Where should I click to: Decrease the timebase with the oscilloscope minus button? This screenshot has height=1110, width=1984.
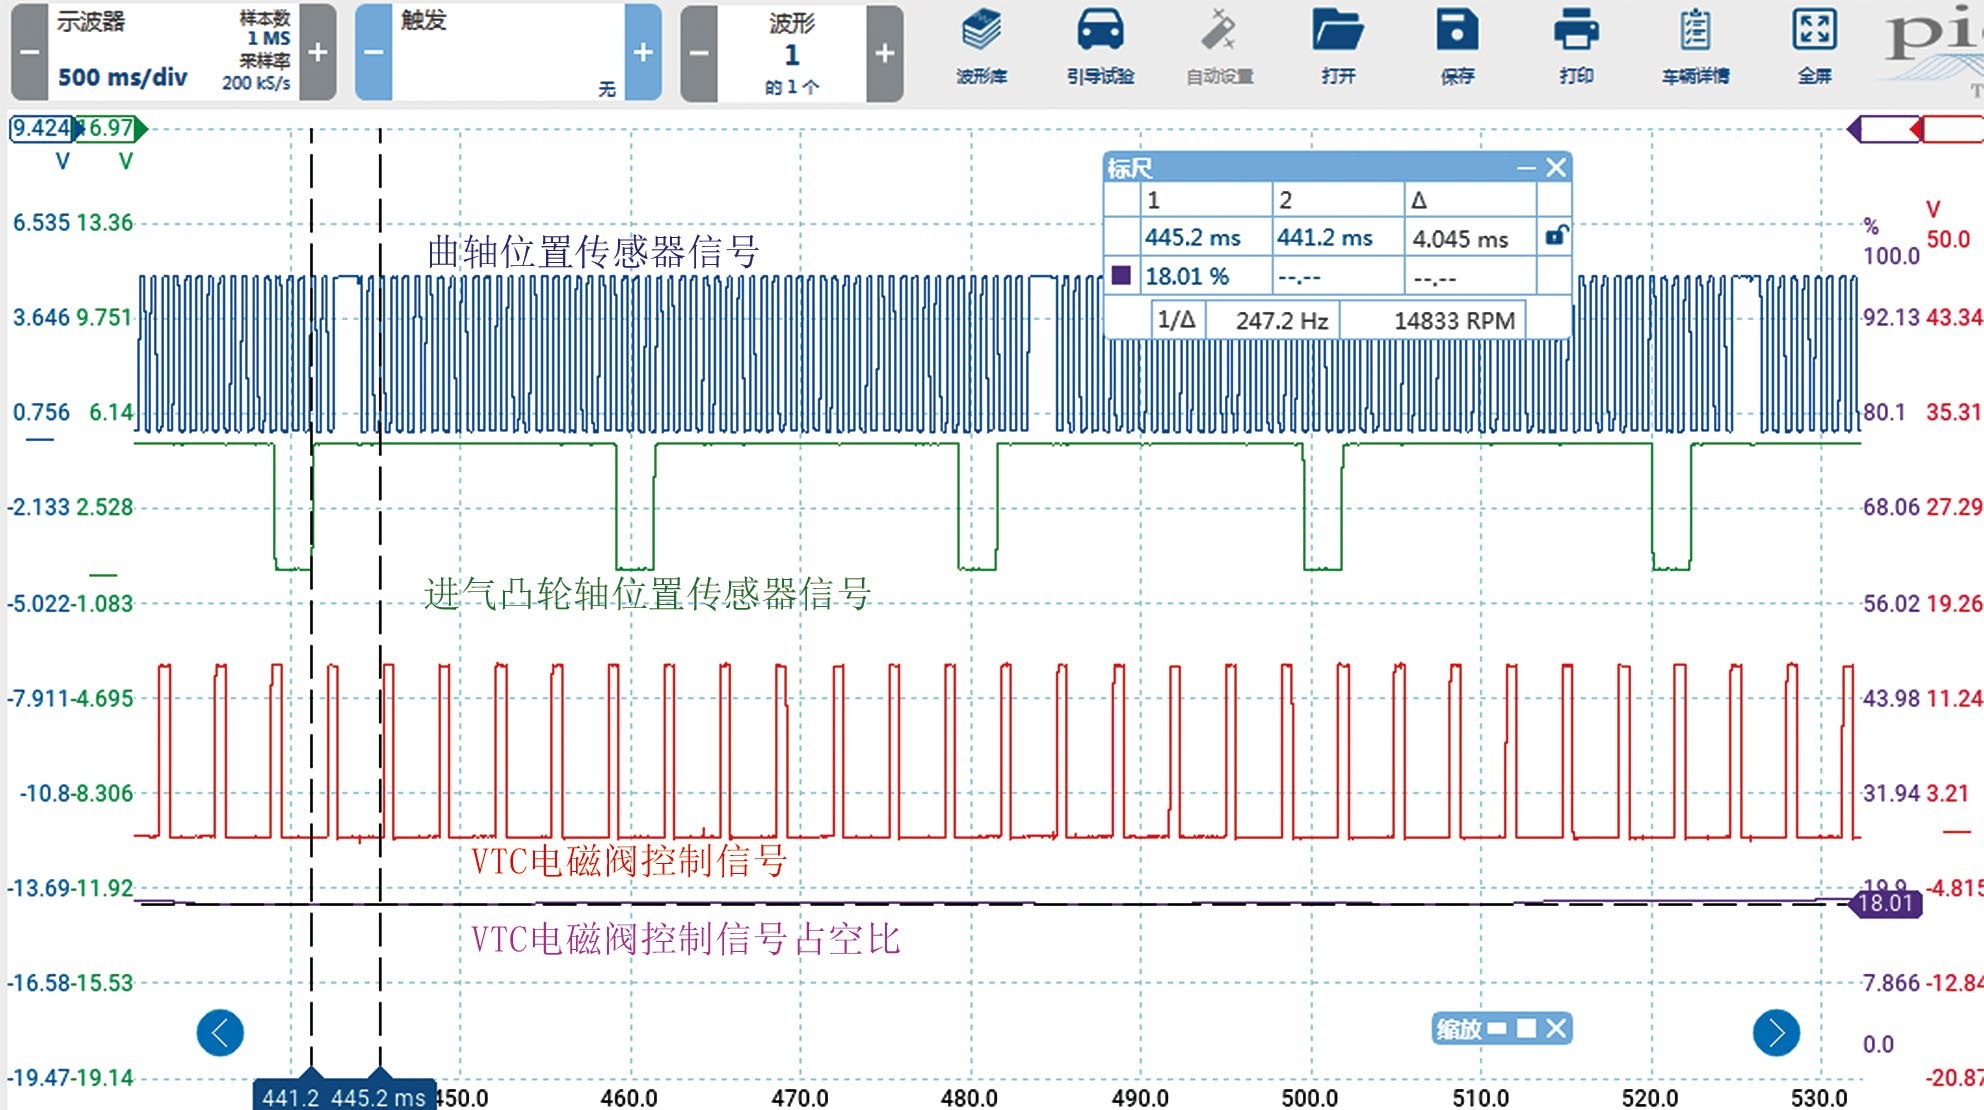click(29, 52)
